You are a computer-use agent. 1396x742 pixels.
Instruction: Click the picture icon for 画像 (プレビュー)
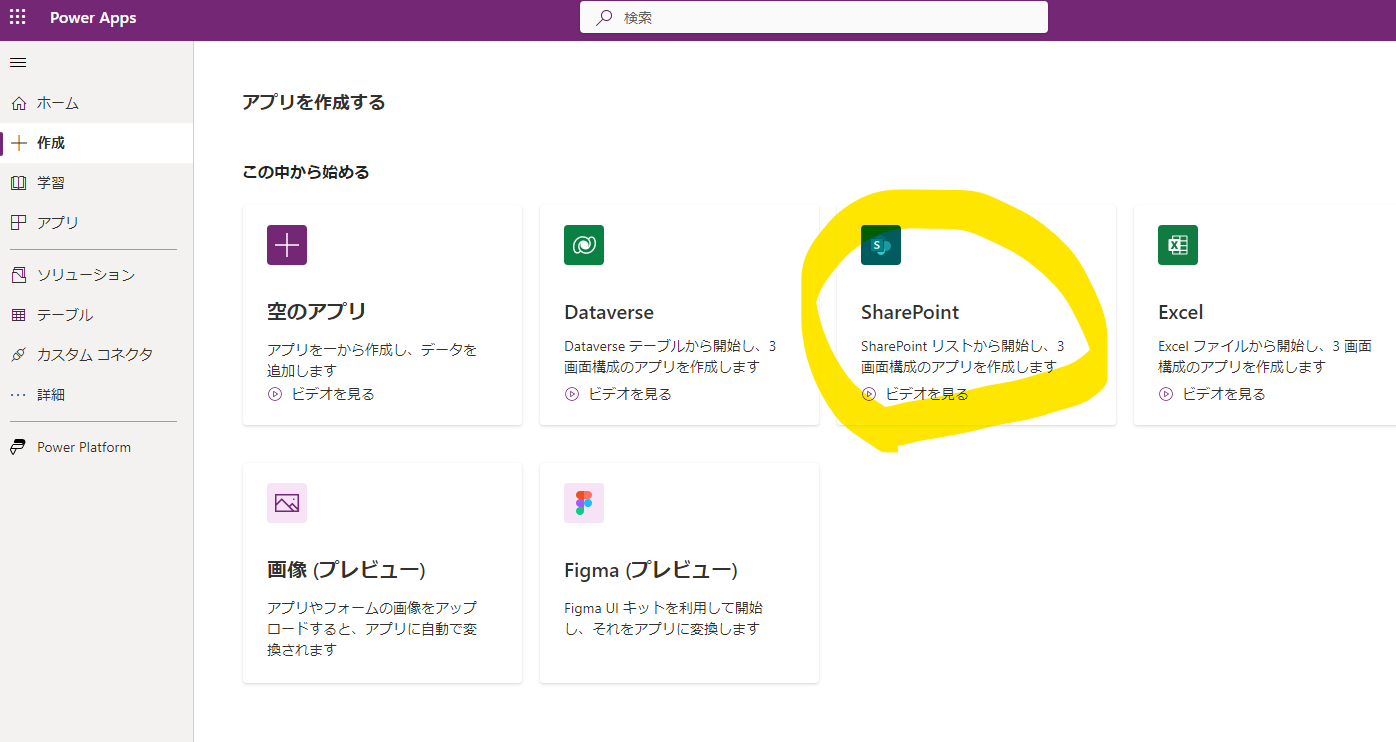point(287,503)
